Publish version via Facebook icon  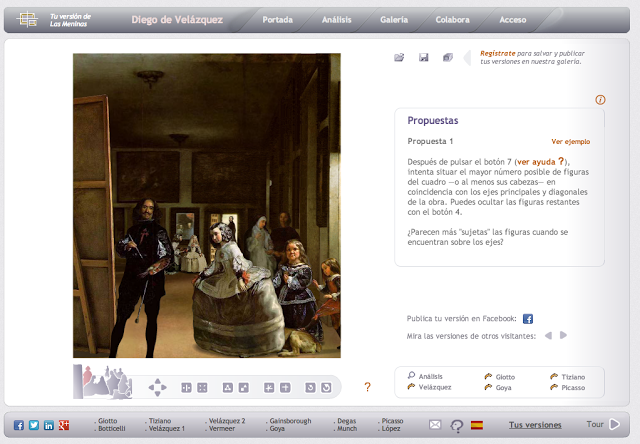(528, 319)
